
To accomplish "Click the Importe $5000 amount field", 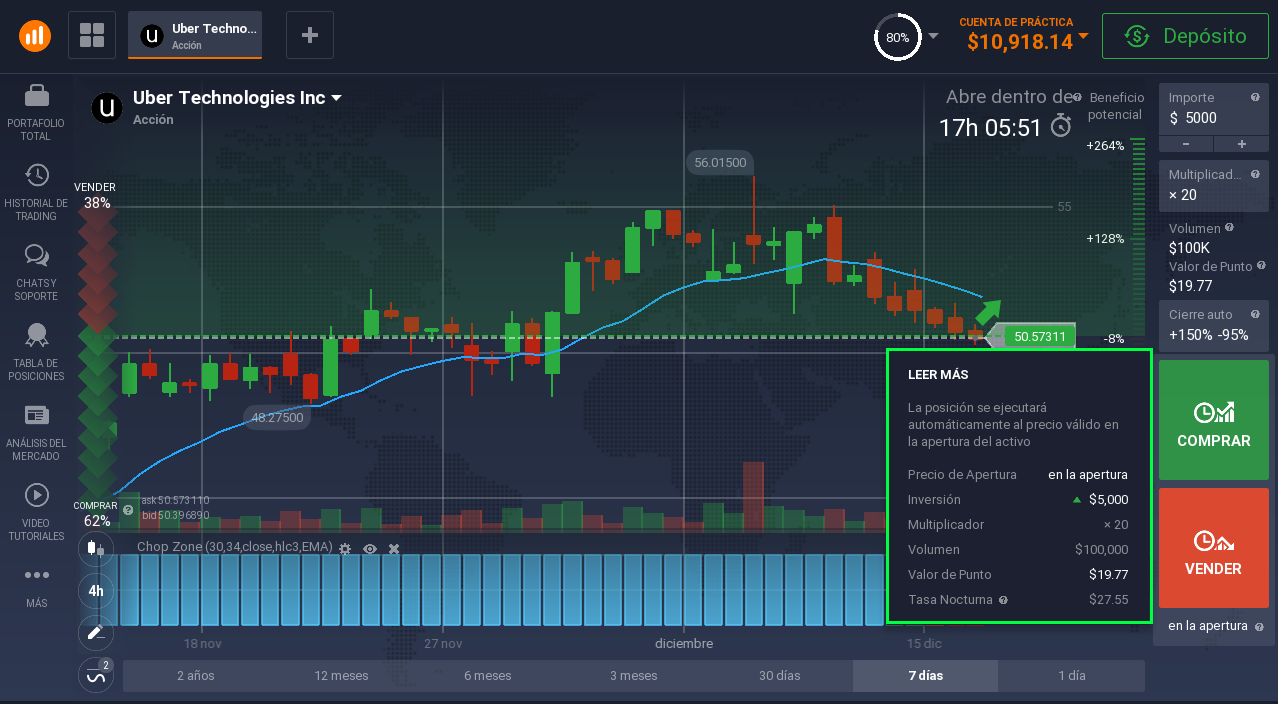I will pos(1214,109).
